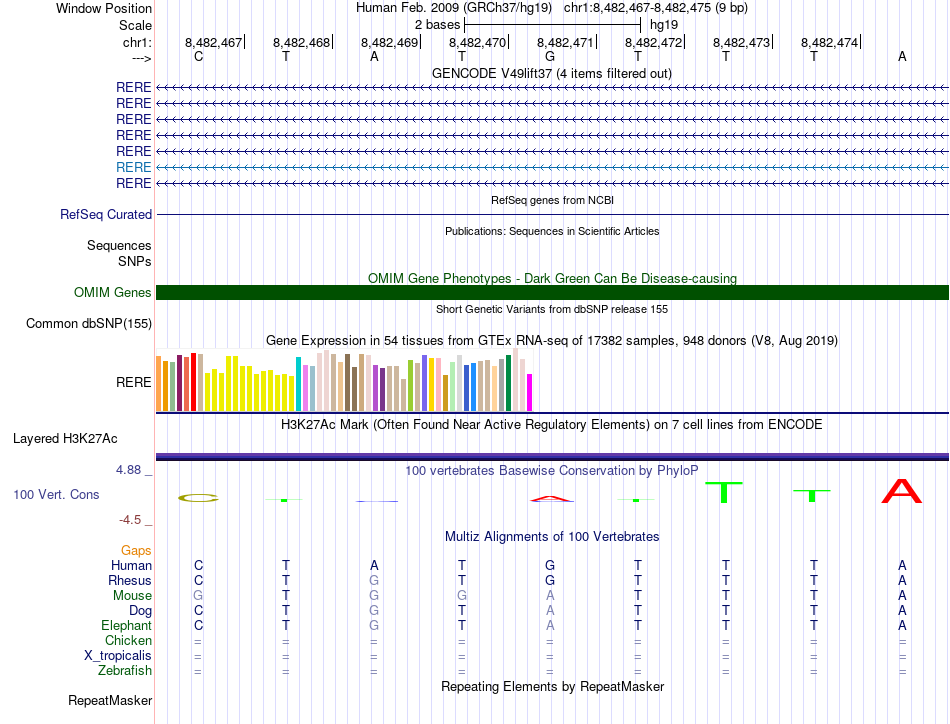Click the red A-shaped PhyloP logo under G
This screenshot has height=724, width=950.
(551, 499)
